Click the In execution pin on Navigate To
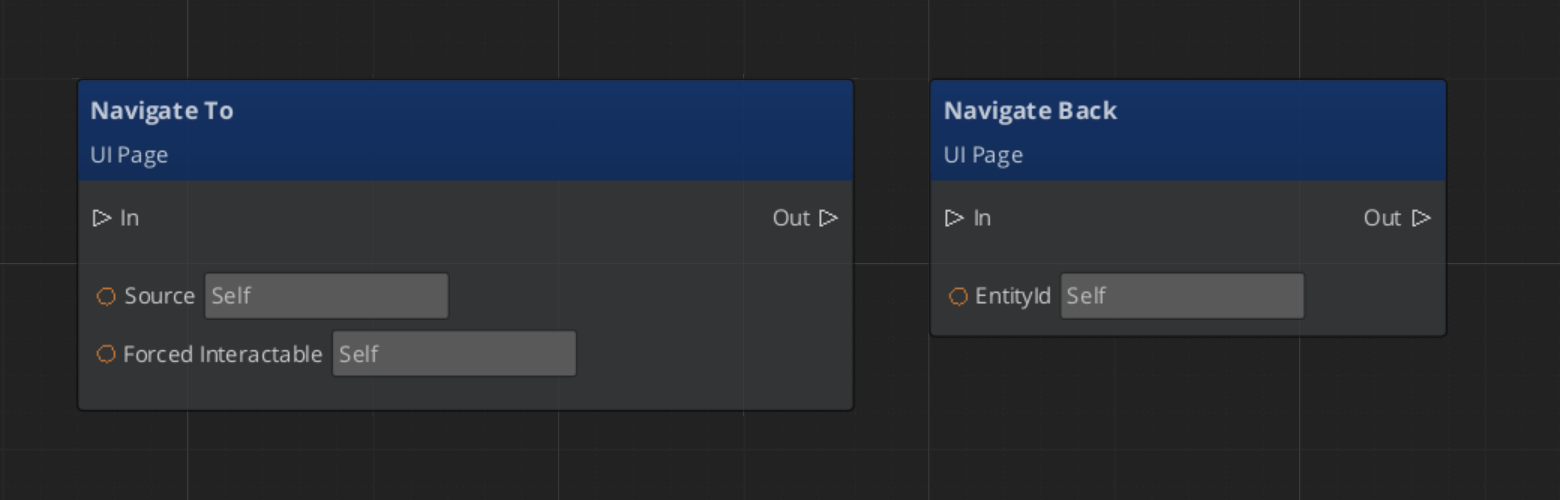The width and height of the screenshot is (1560, 500). point(102,218)
